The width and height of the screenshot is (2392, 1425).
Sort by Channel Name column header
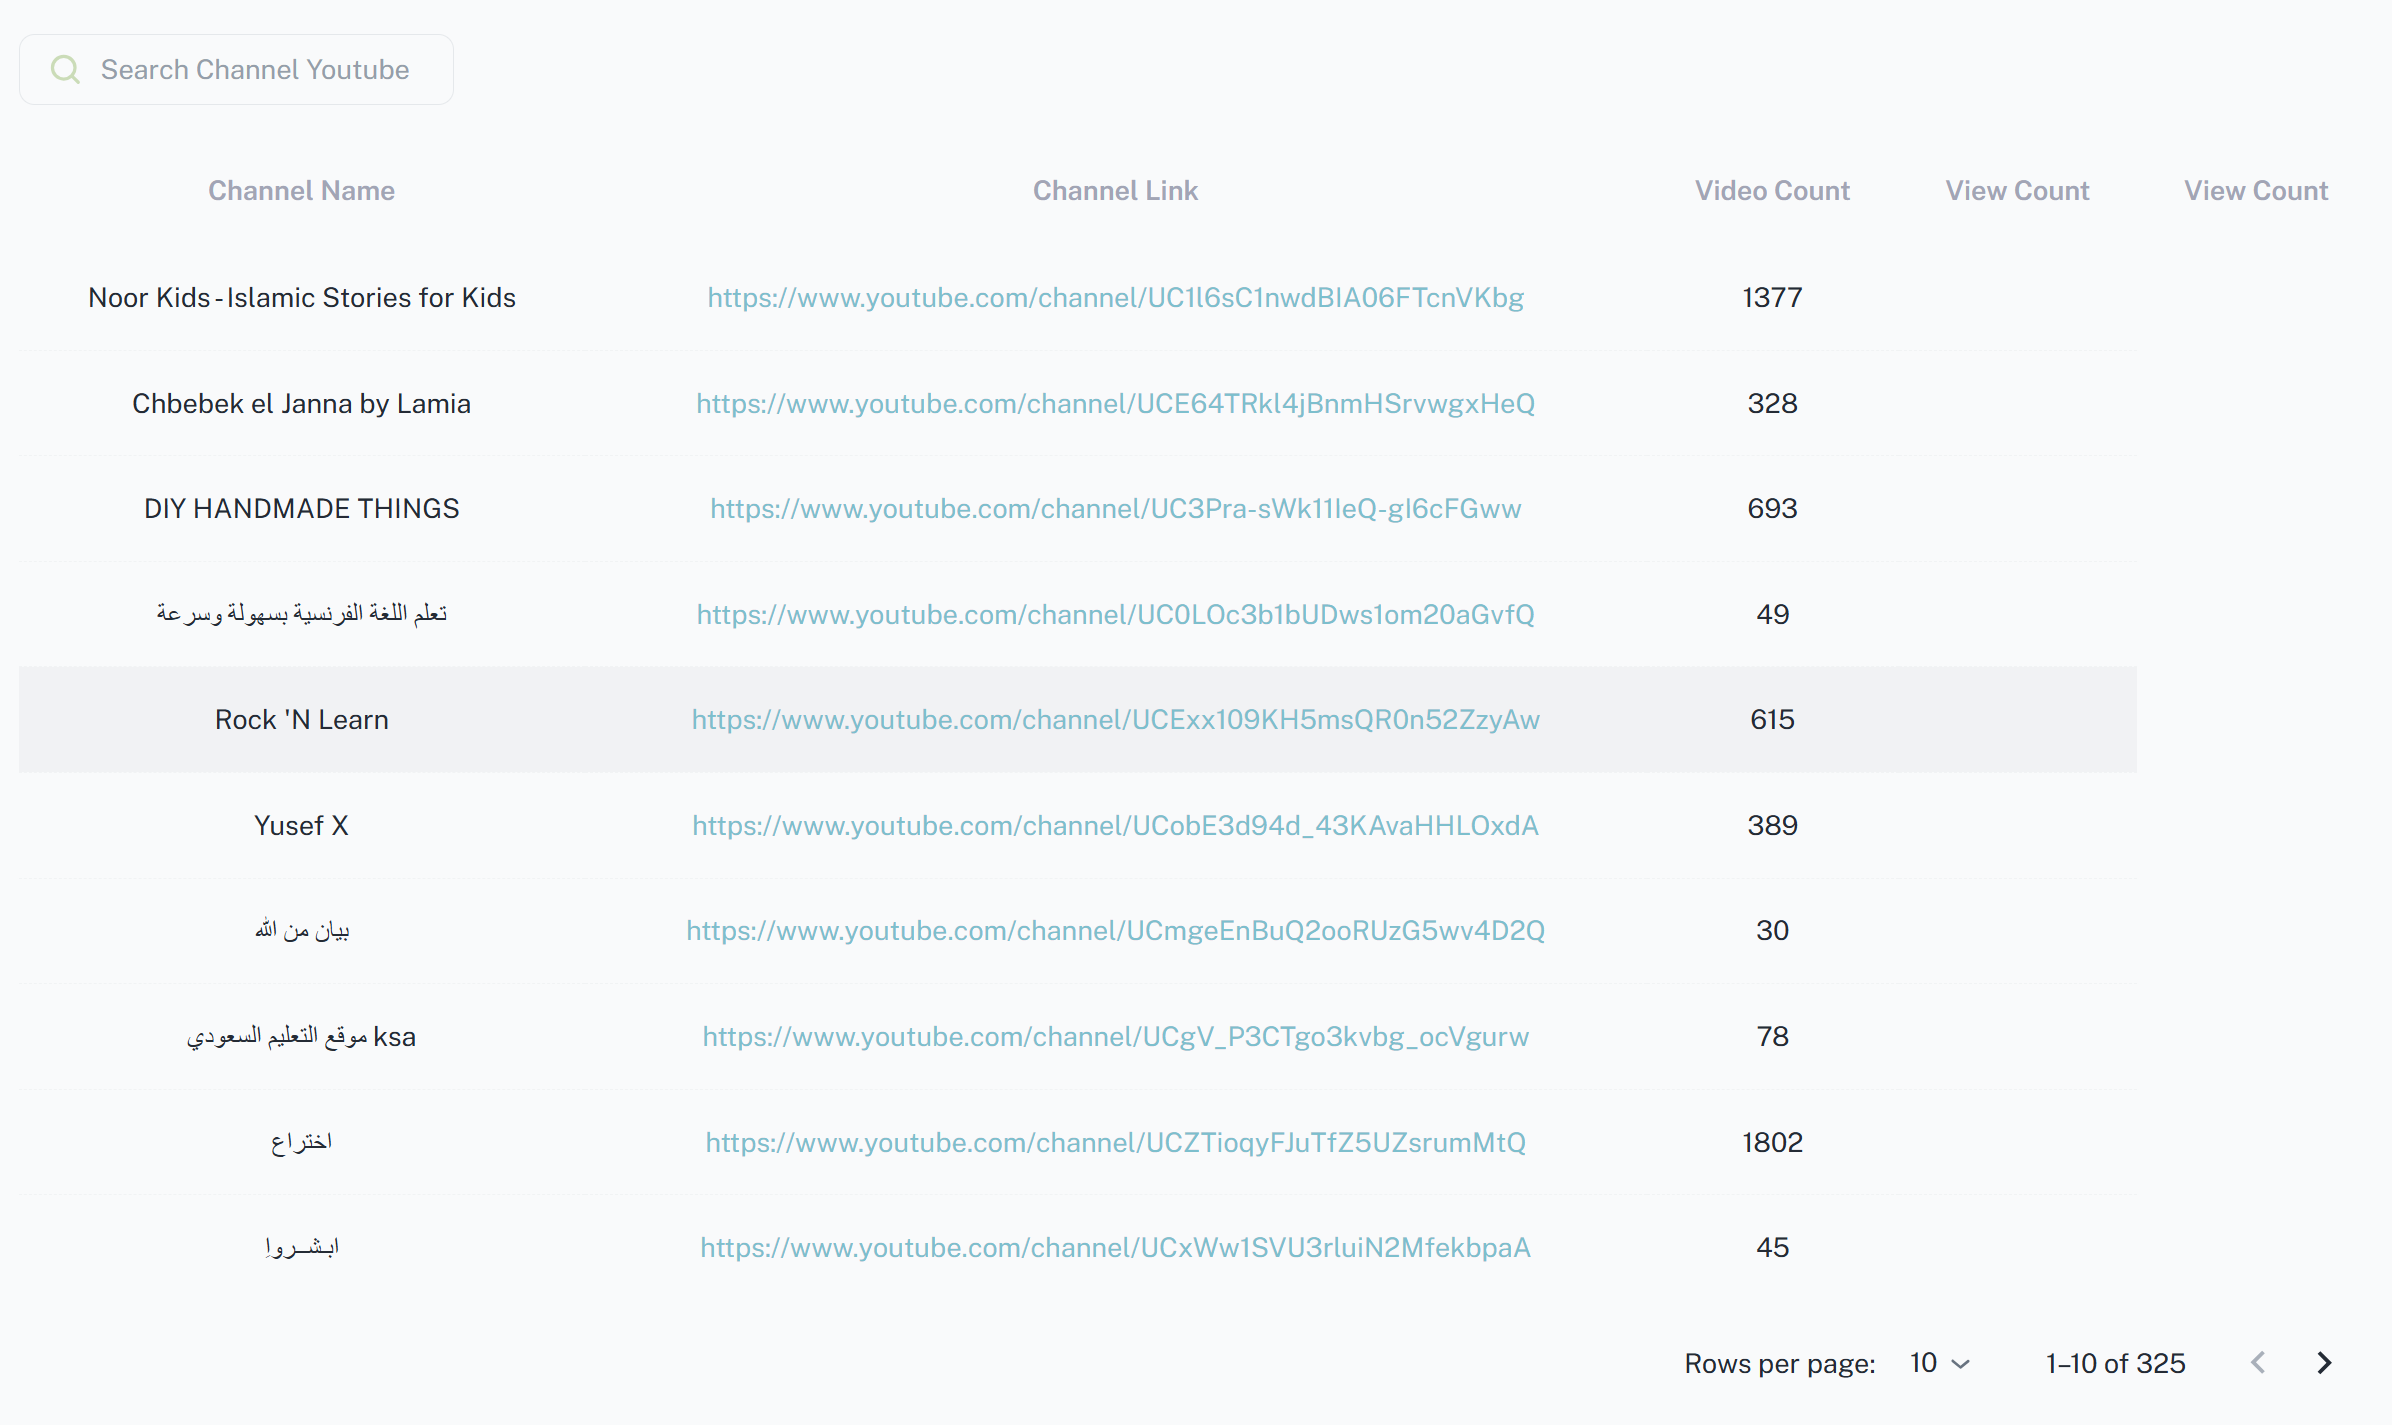(301, 191)
